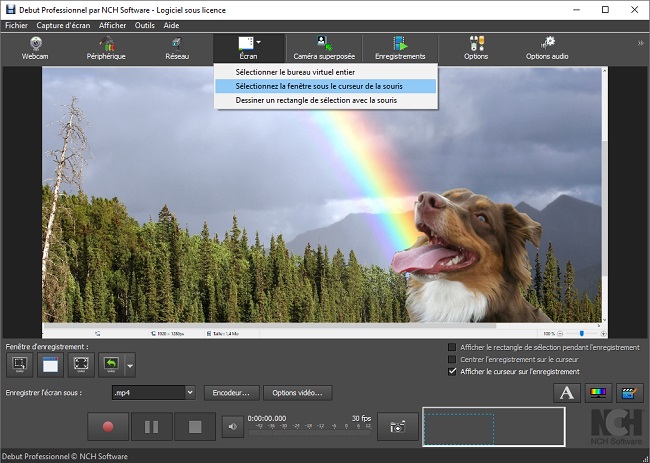
Task: Expand the toolbar overflow chevron
Action: click(640, 43)
